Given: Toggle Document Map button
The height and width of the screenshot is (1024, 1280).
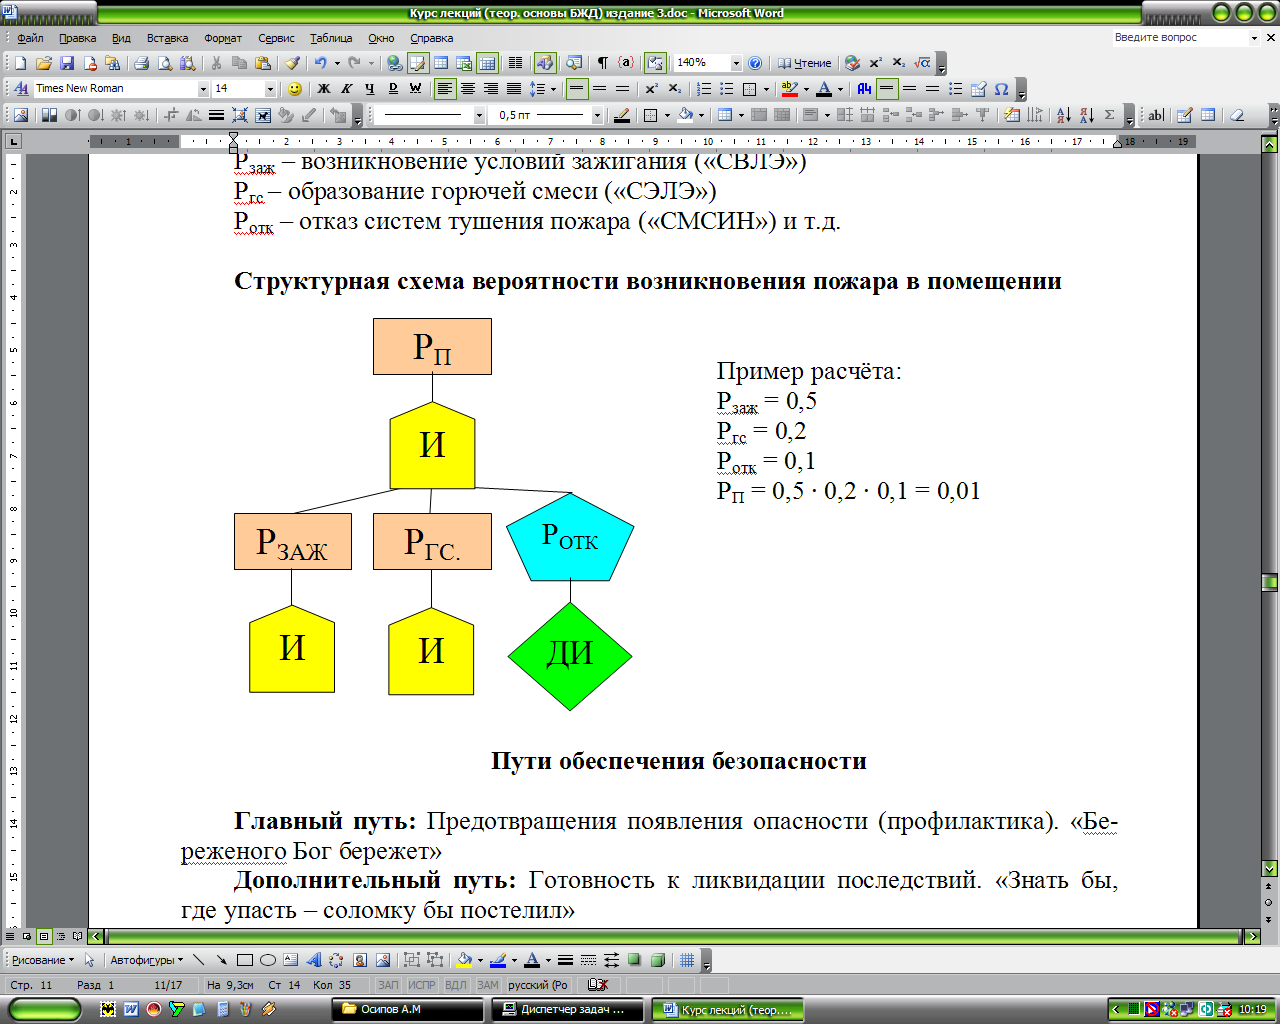Looking at the screenshot, I should tap(575, 63).
